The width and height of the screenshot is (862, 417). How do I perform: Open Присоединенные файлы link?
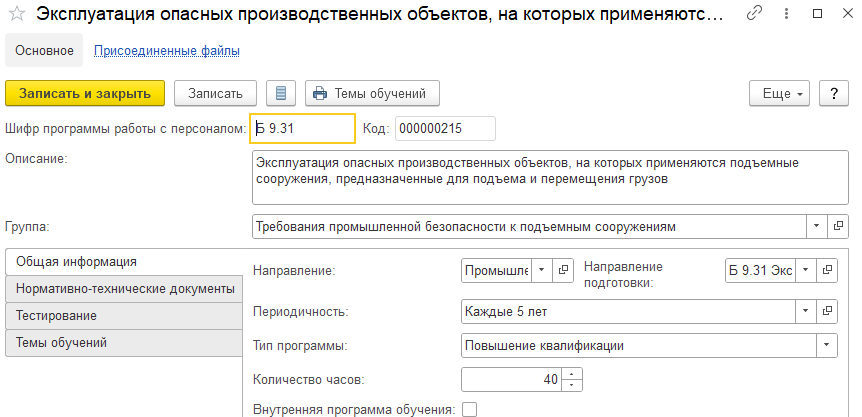pos(167,50)
